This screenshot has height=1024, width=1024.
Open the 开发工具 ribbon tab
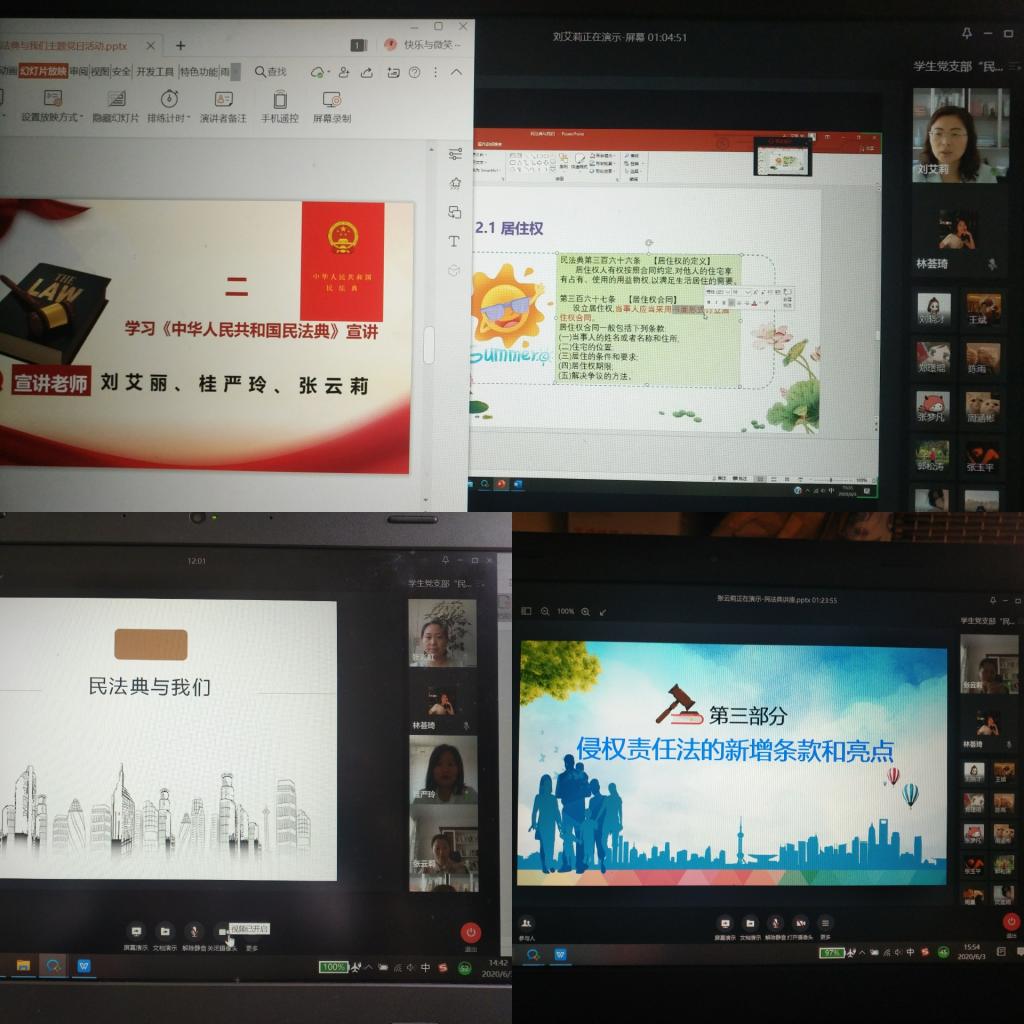tap(155, 72)
